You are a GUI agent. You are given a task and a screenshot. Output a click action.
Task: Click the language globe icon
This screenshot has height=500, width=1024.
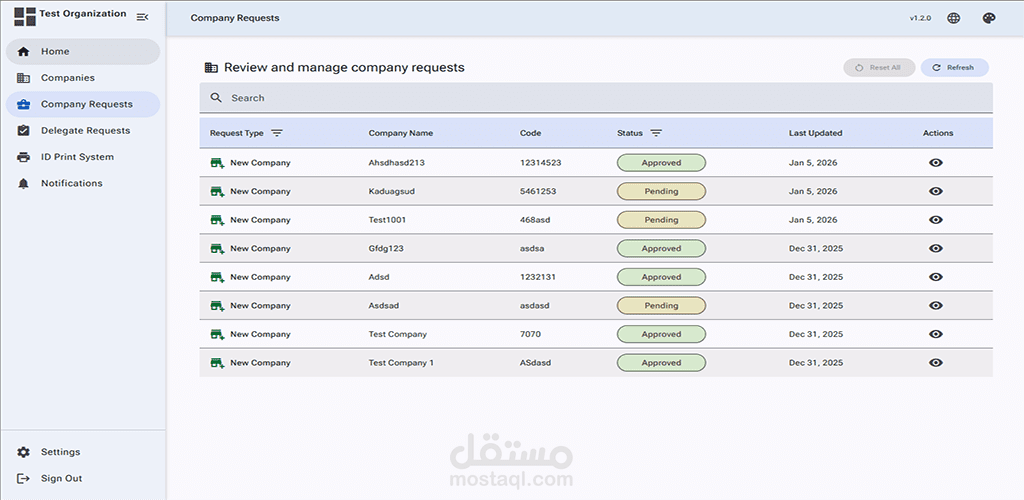[954, 18]
